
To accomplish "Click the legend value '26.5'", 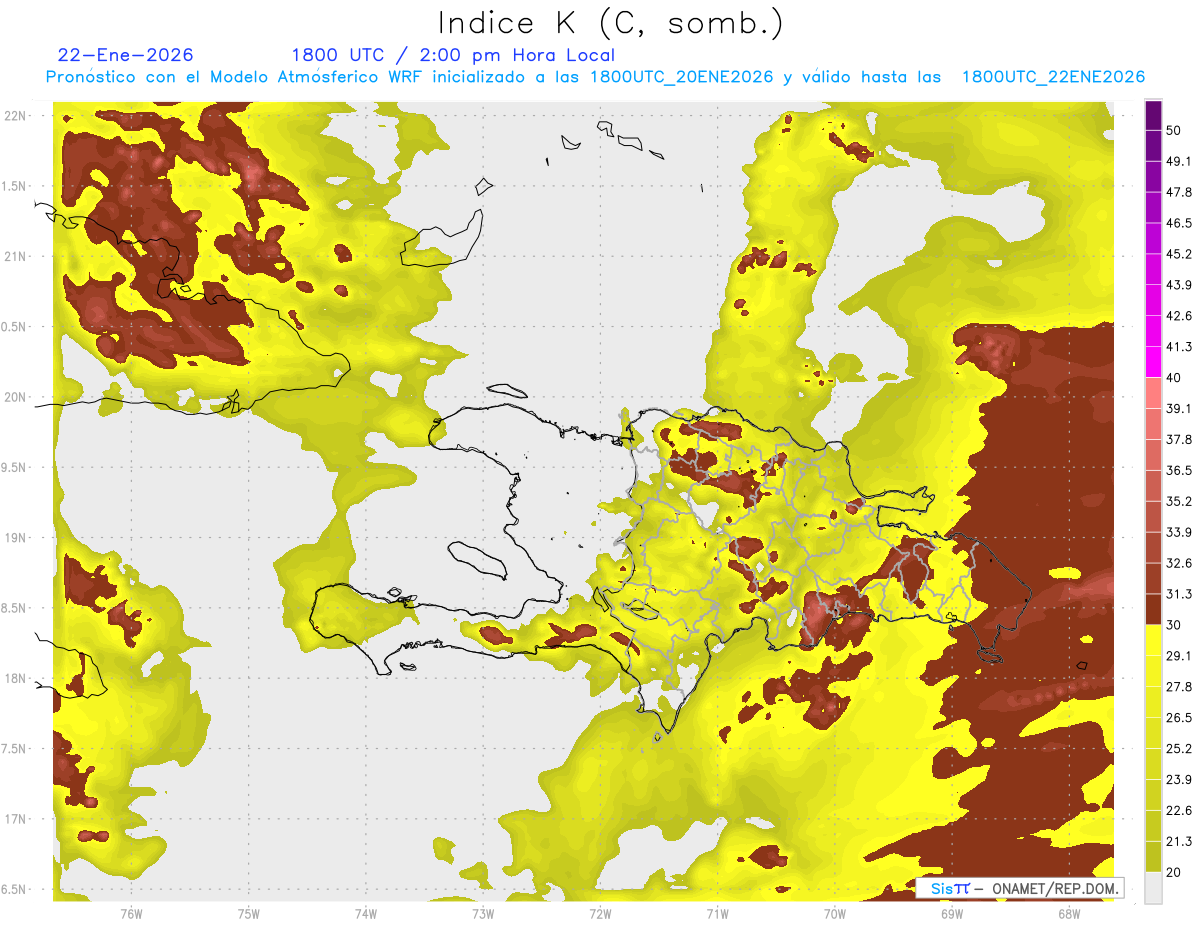I will [1179, 718].
